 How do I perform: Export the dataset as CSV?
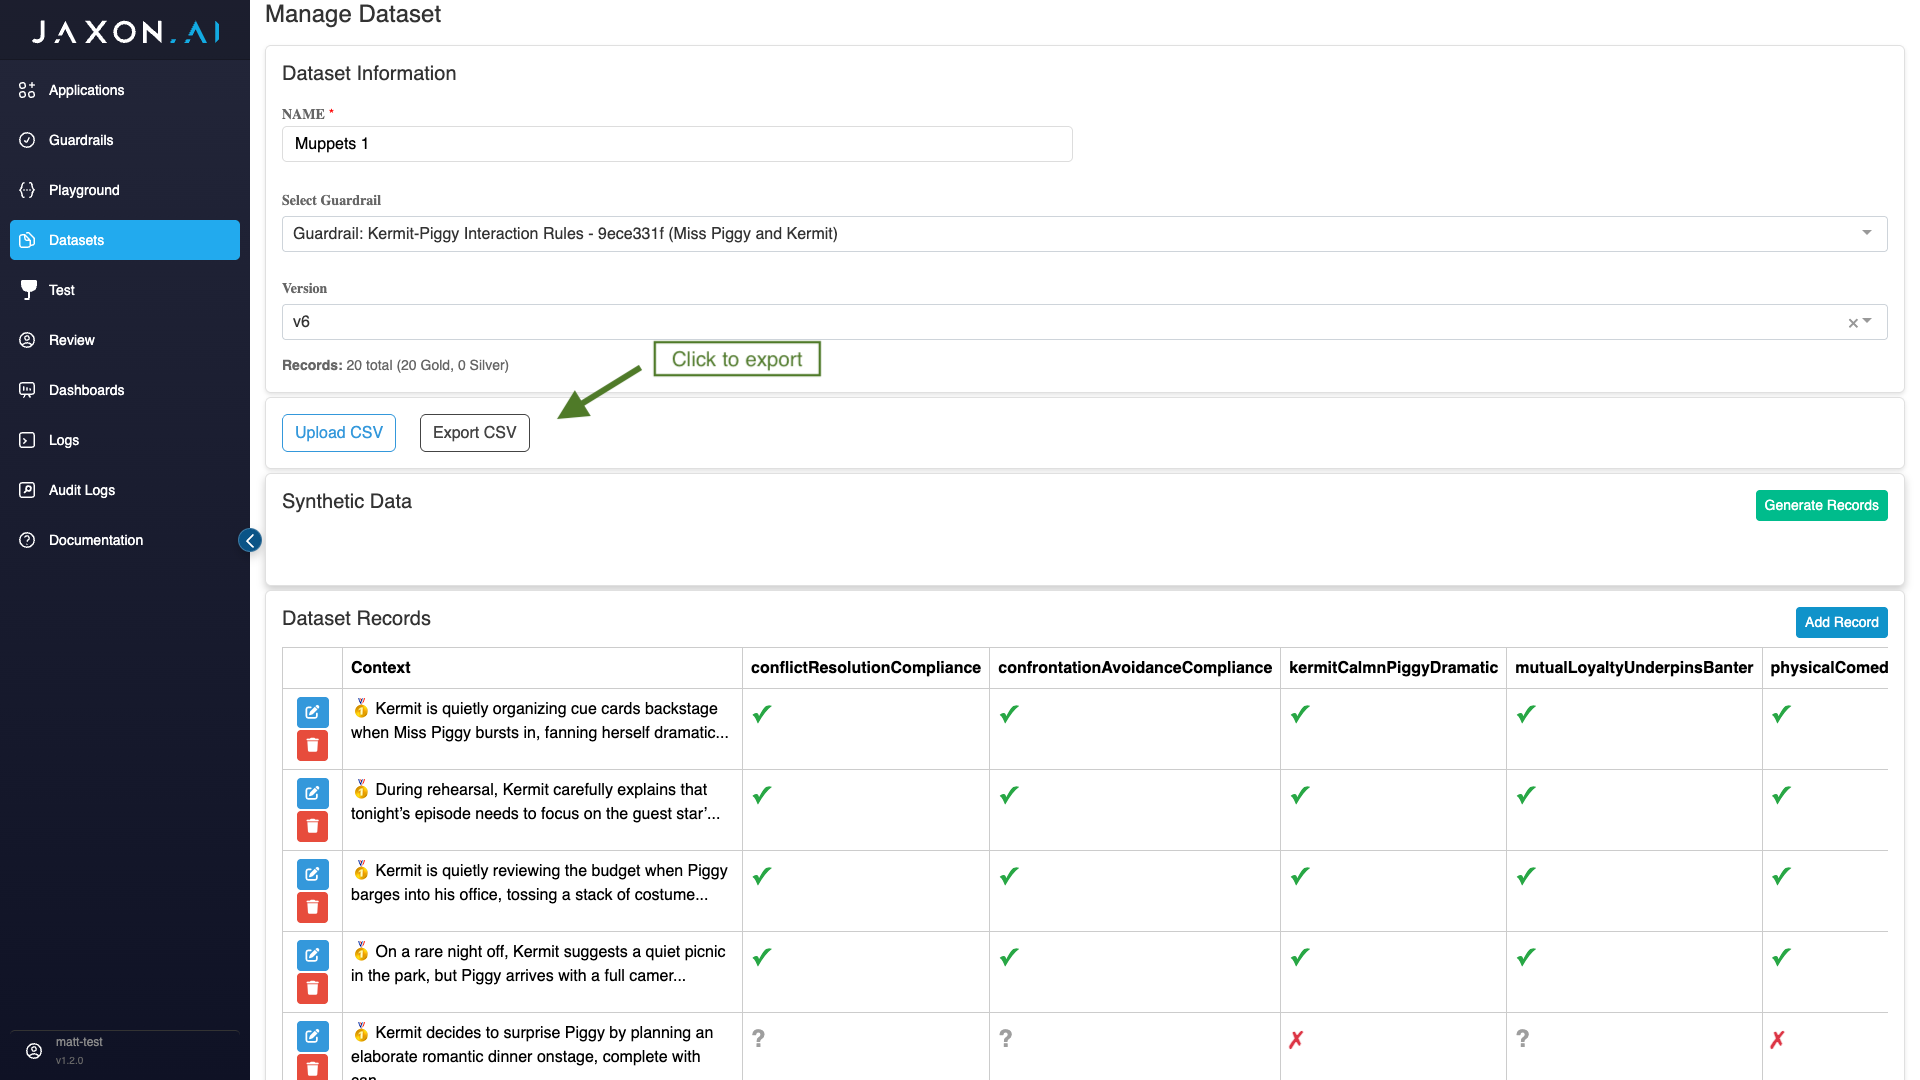474,432
